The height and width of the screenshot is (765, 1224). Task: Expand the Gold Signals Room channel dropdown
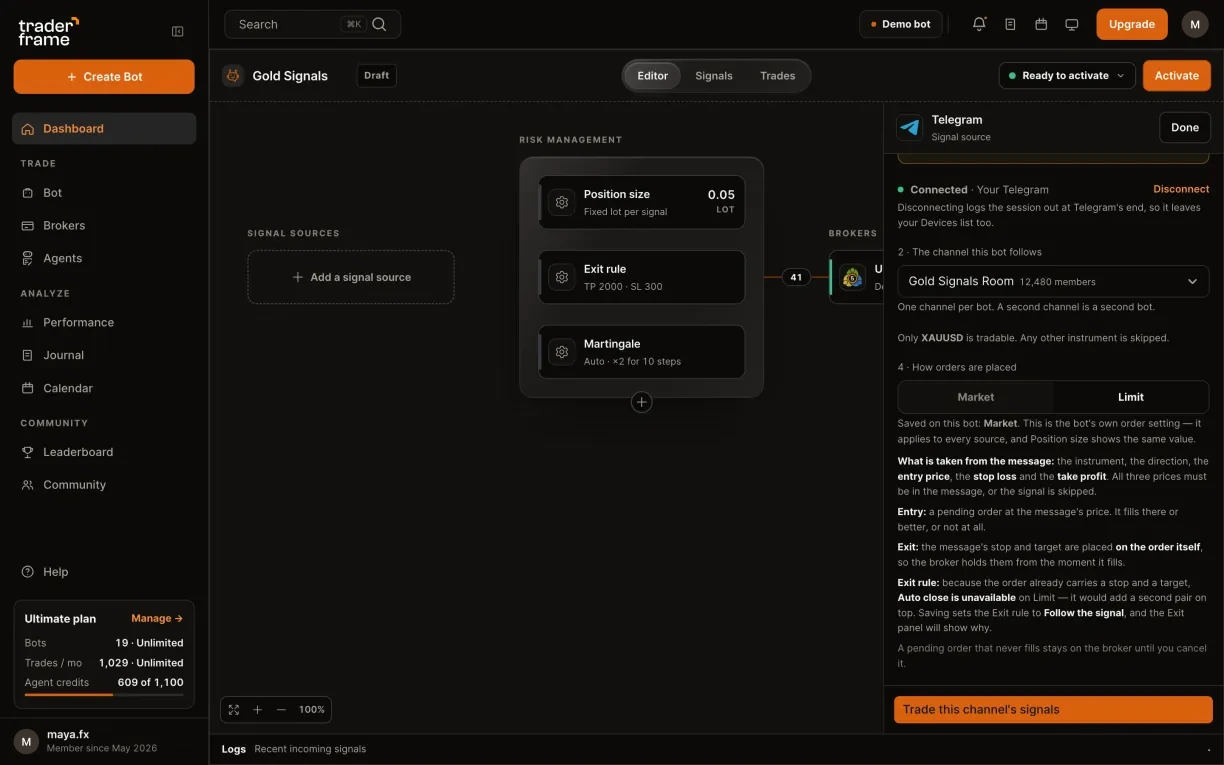point(1053,282)
